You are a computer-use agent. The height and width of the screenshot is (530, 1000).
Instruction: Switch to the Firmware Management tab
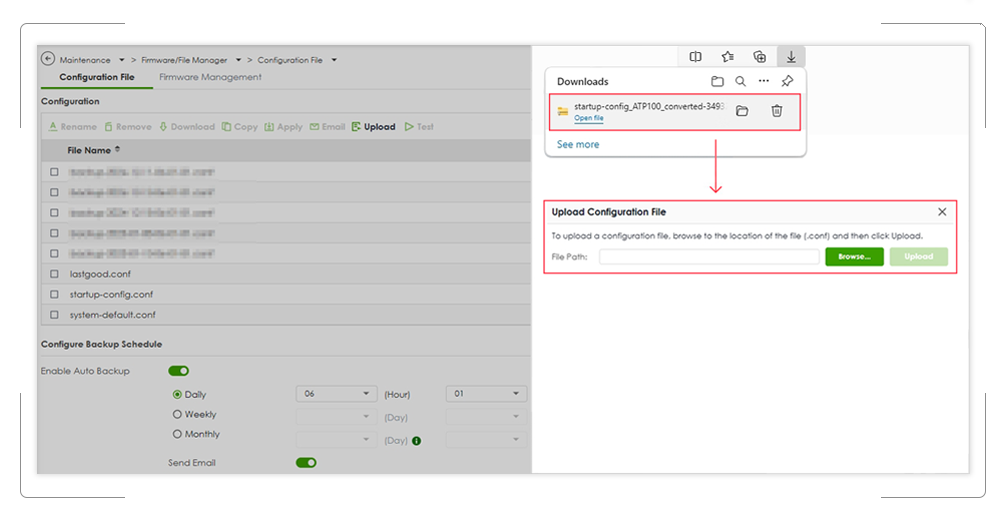[x=210, y=77]
